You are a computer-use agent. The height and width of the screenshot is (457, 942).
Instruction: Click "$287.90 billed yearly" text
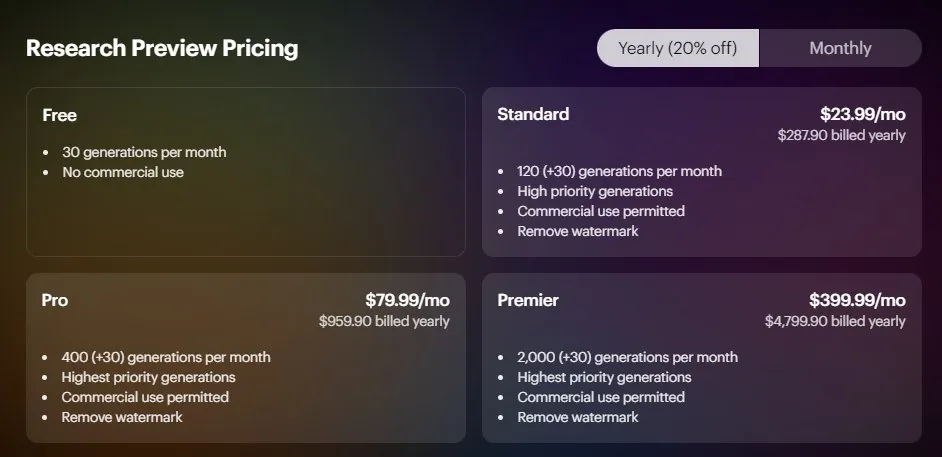point(842,135)
